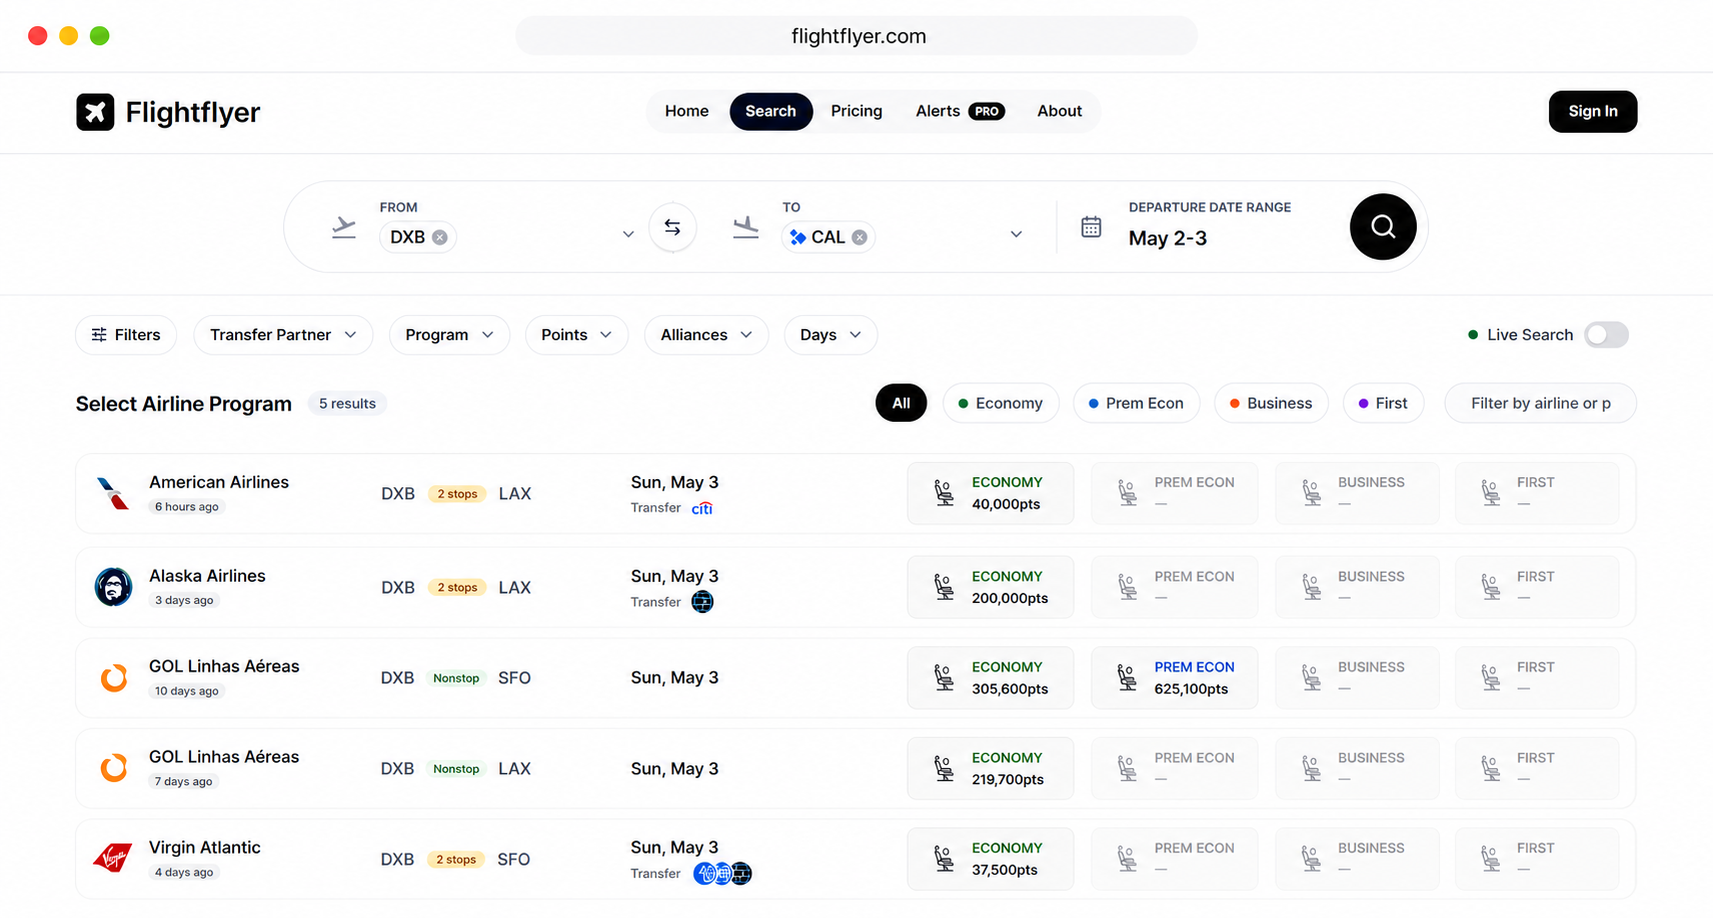Expand the FROM airport chevron
Image resolution: width=1713 pixels, height=918 pixels.
point(628,234)
